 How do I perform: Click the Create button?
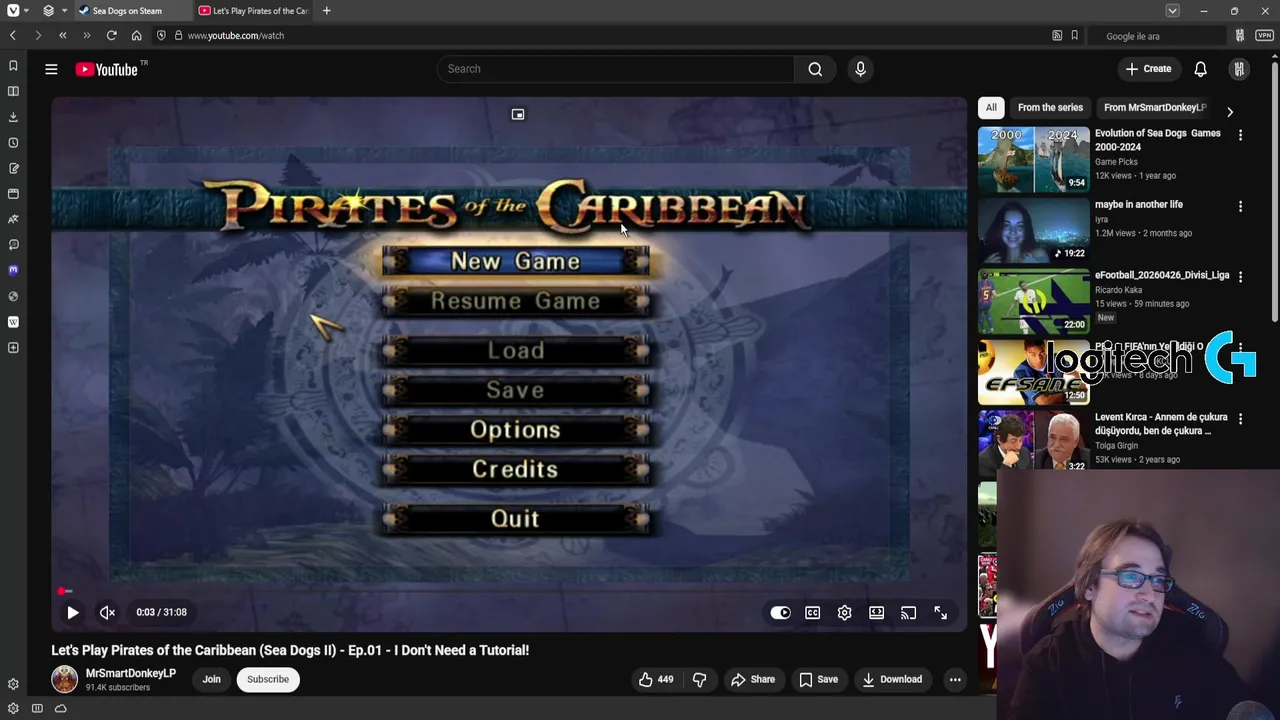tap(1148, 69)
